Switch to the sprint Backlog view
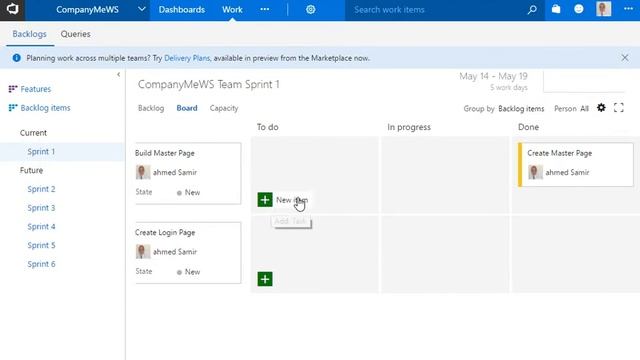Screen dimensions: 640x360 (151, 108)
